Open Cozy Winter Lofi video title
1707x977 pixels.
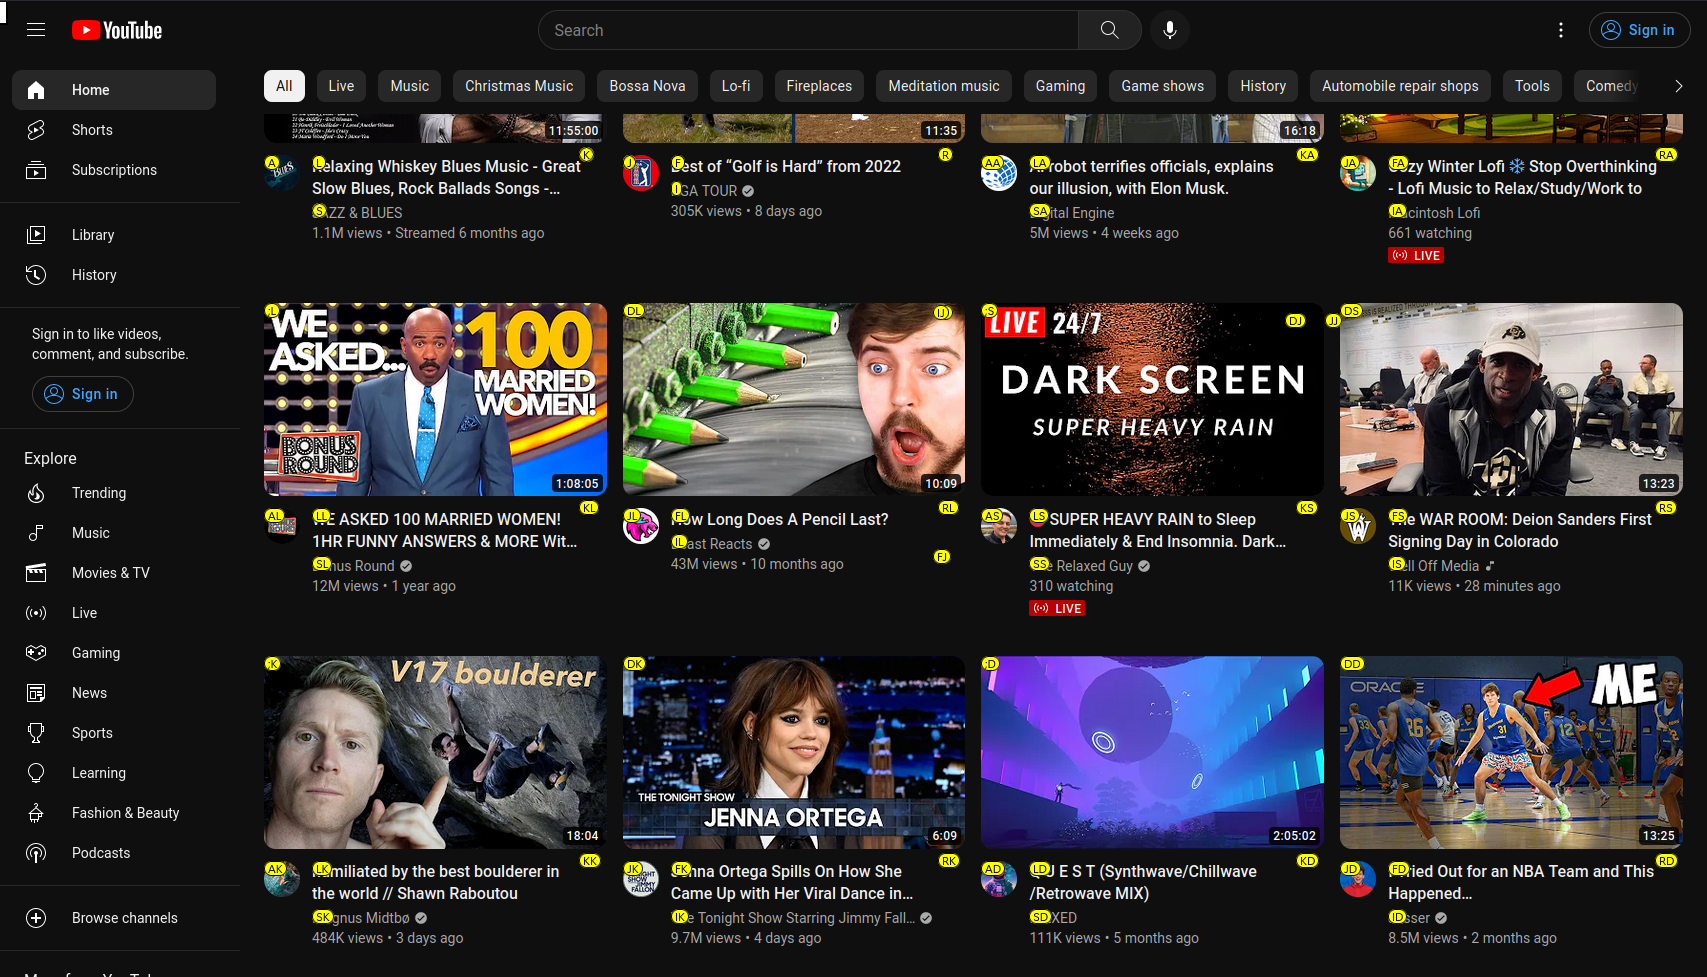(1522, 177)
